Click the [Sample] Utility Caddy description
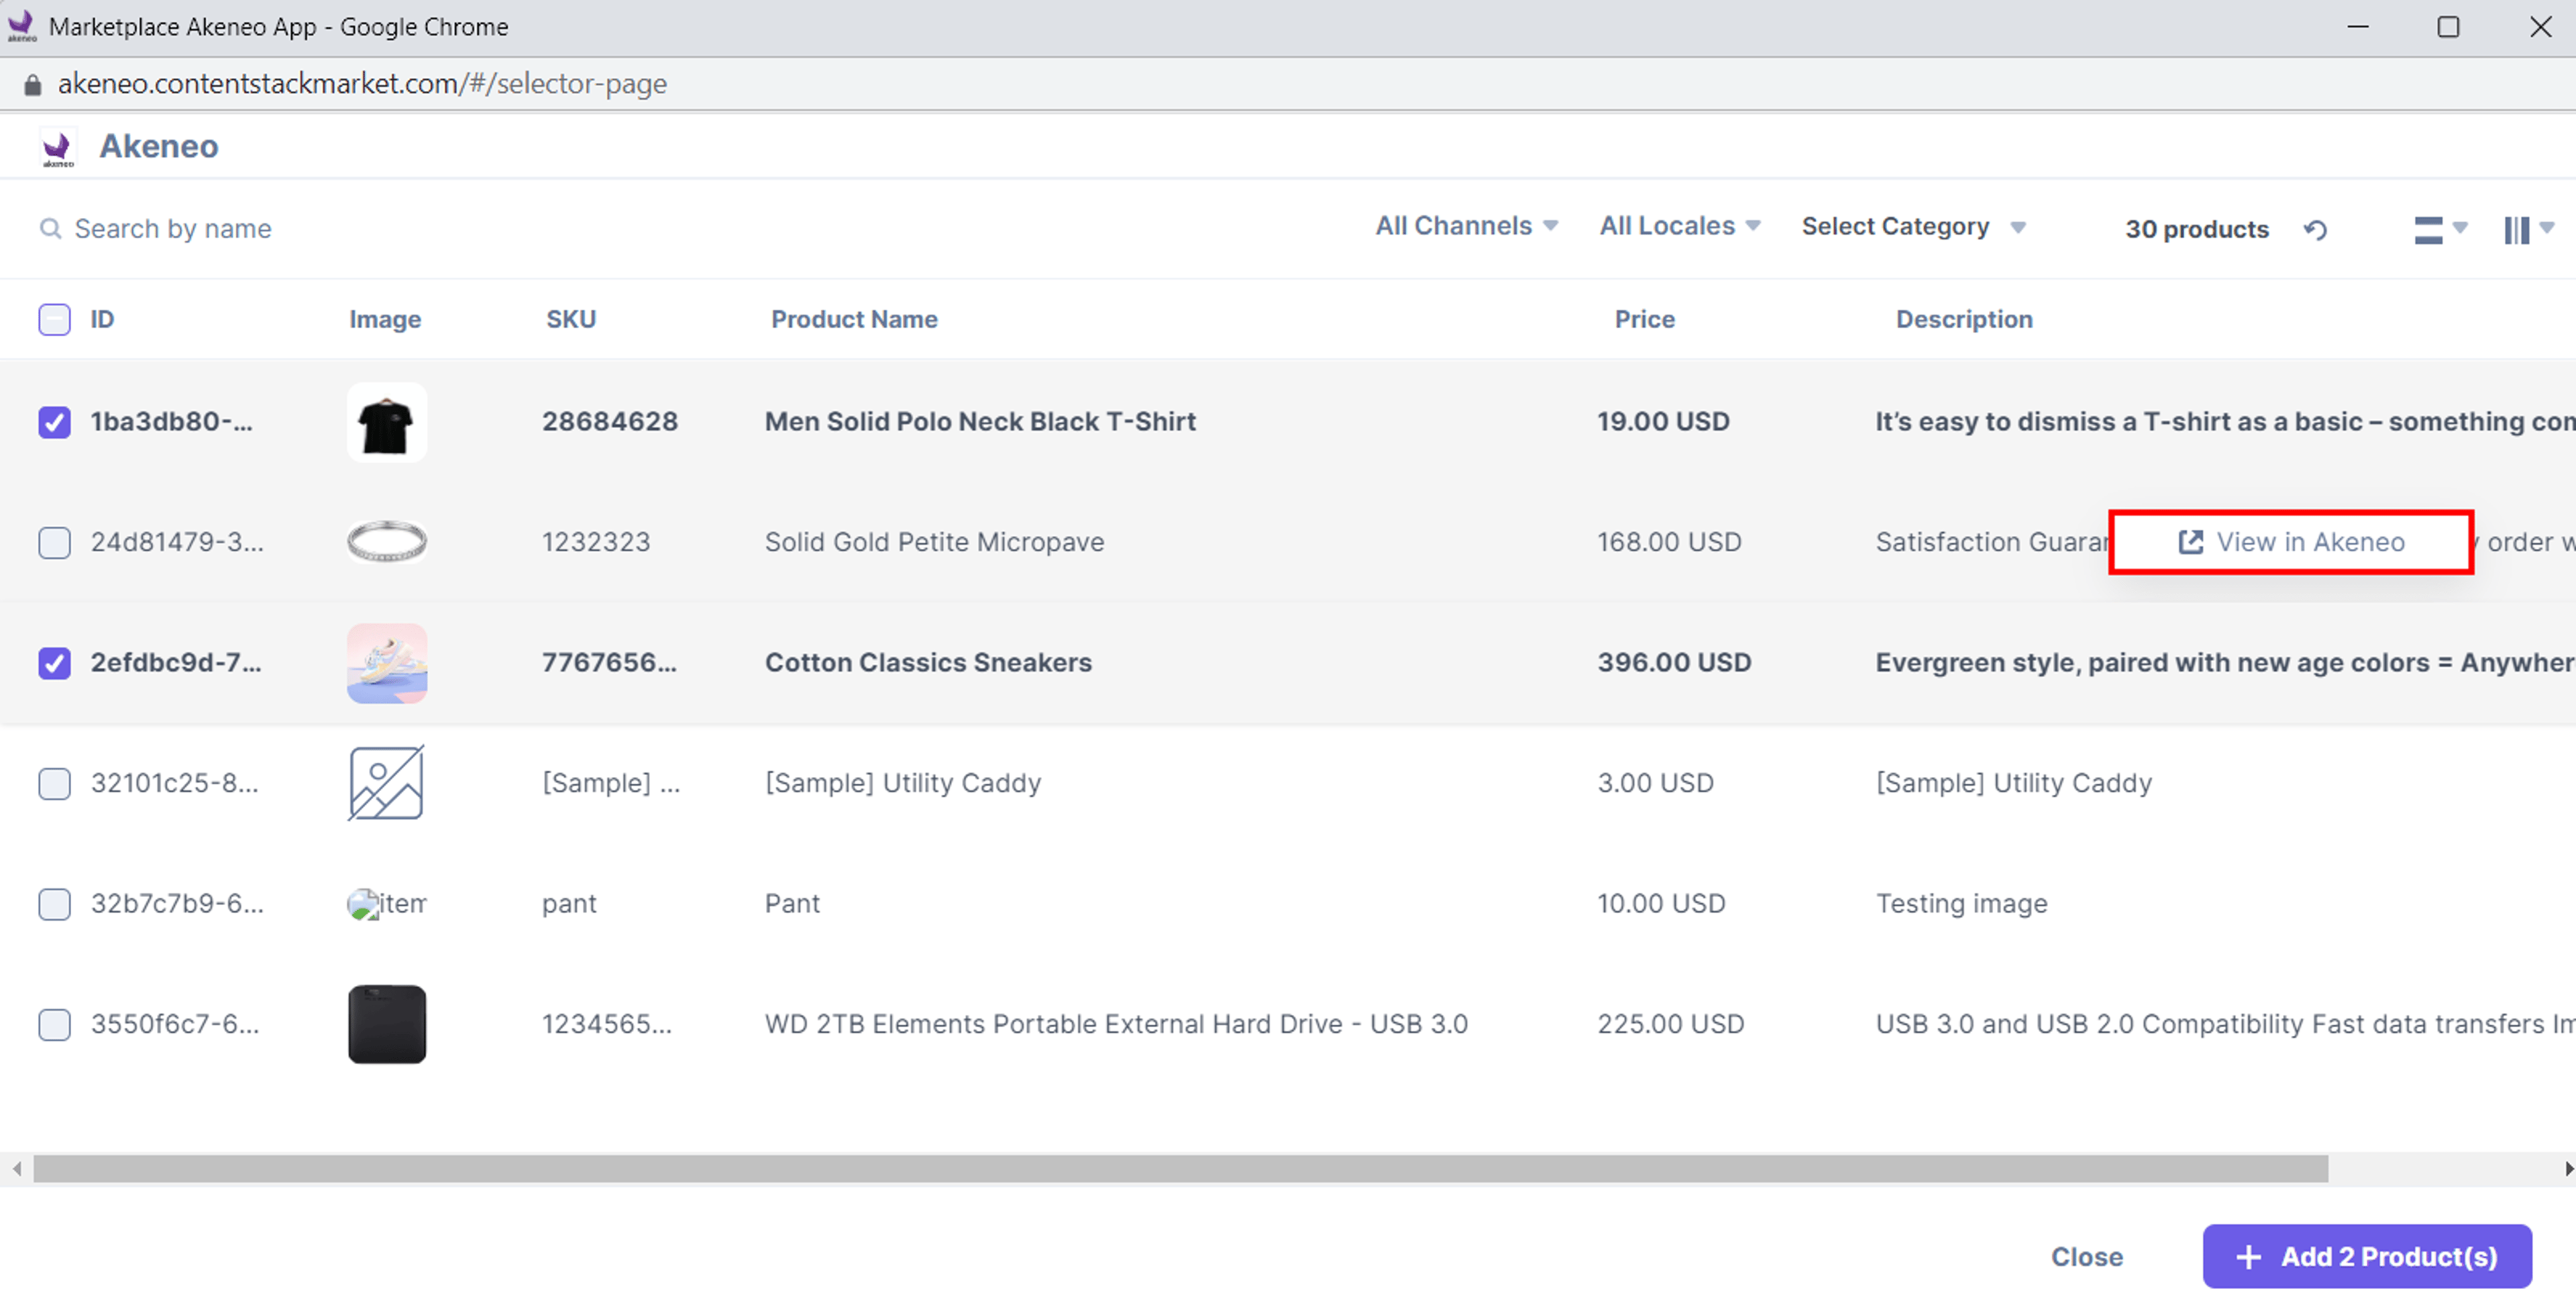 click(x=2013, y=784)
